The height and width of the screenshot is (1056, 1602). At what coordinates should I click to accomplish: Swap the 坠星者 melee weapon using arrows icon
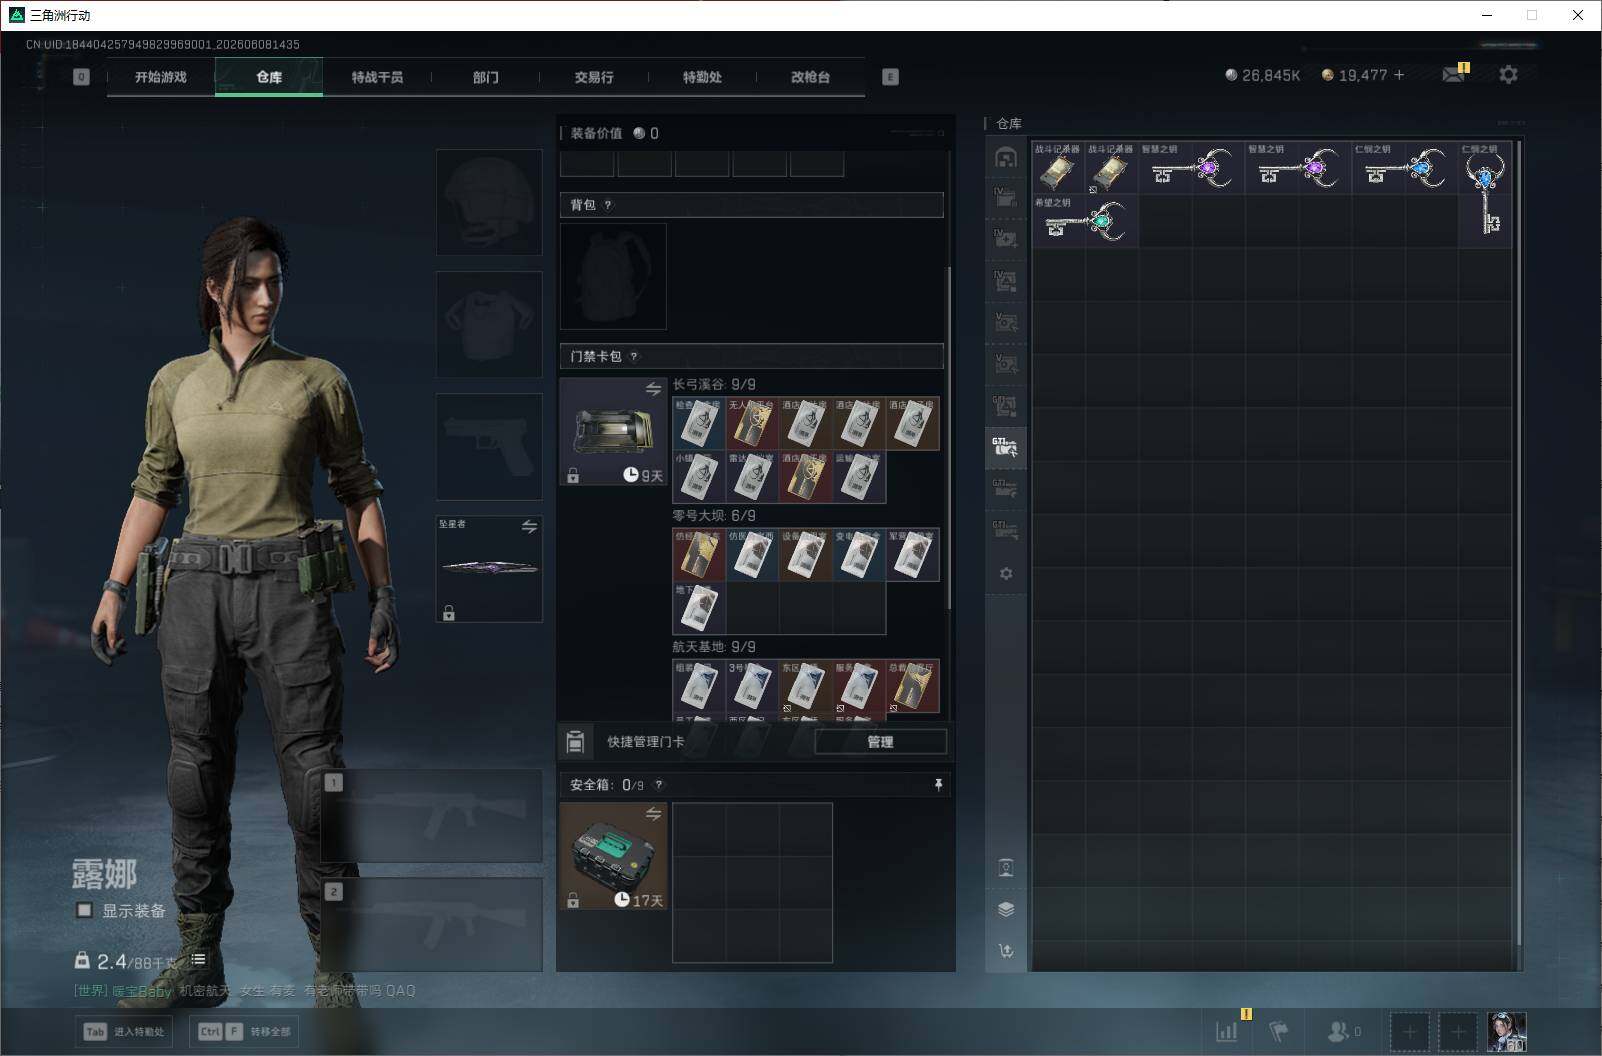click(x=529, y=526)
